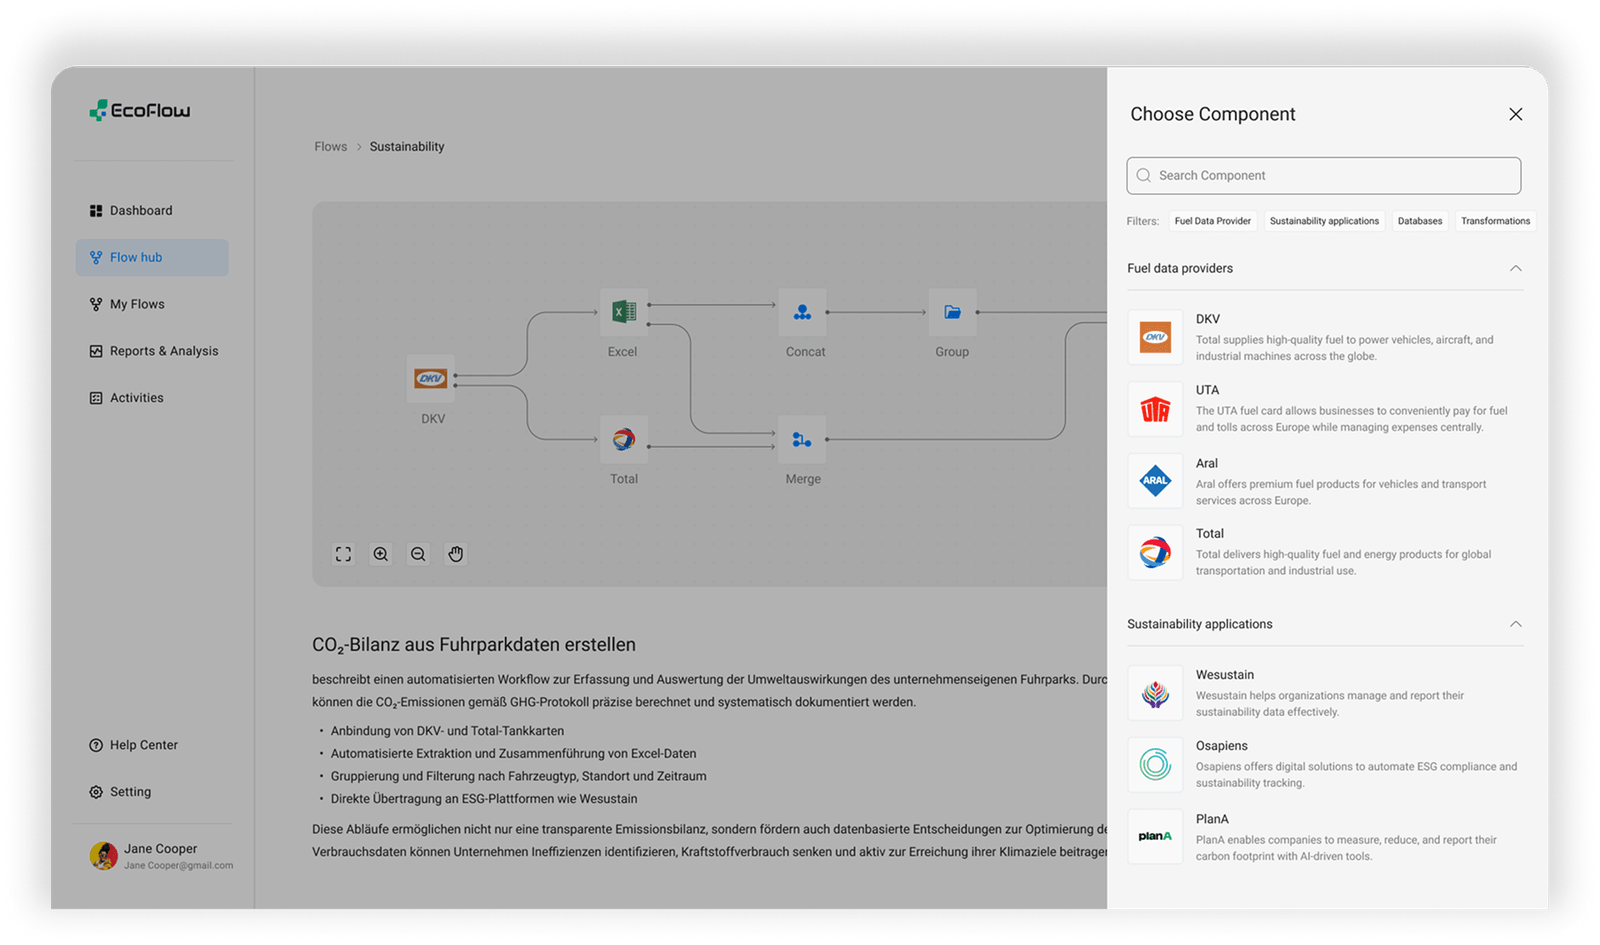Filter by Fuel Data Provider
Image resolution: width=1600 pixels, height=945 pixels.
[x=1213, y=221]
